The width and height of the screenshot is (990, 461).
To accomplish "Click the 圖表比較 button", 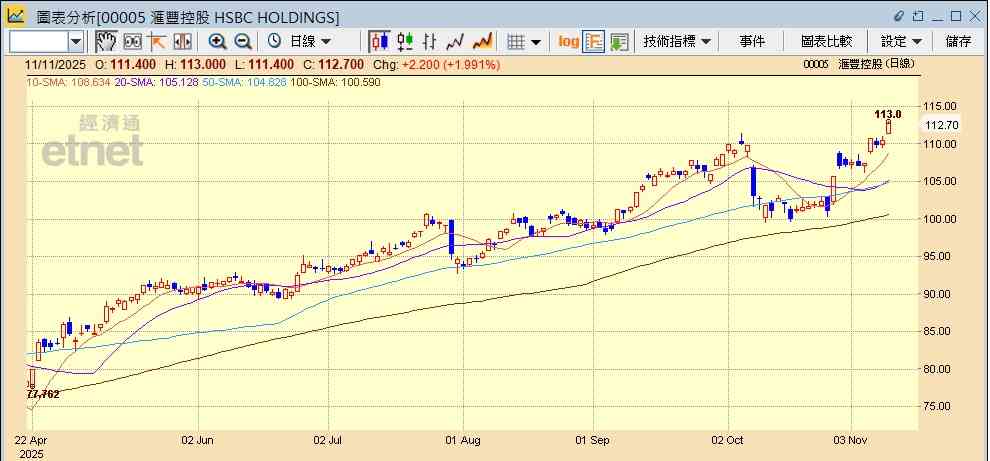I will click(x=826, y=41).
